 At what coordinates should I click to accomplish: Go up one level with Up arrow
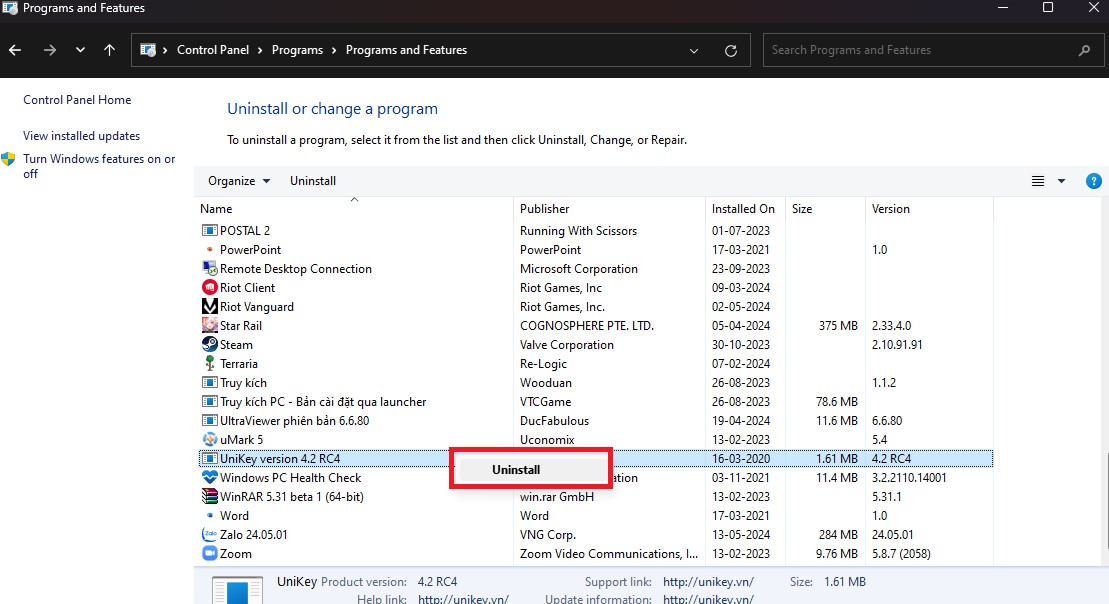[x=109, y=50]
